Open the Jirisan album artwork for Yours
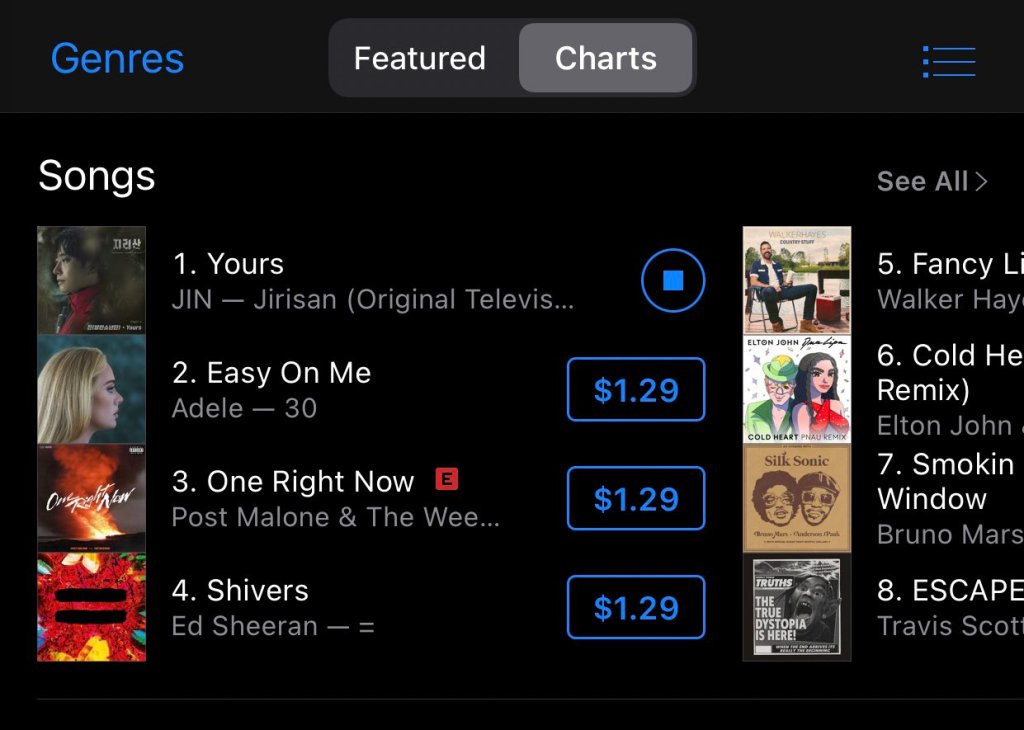Screen dimensions: 1024x730 (x=92, y=280)
